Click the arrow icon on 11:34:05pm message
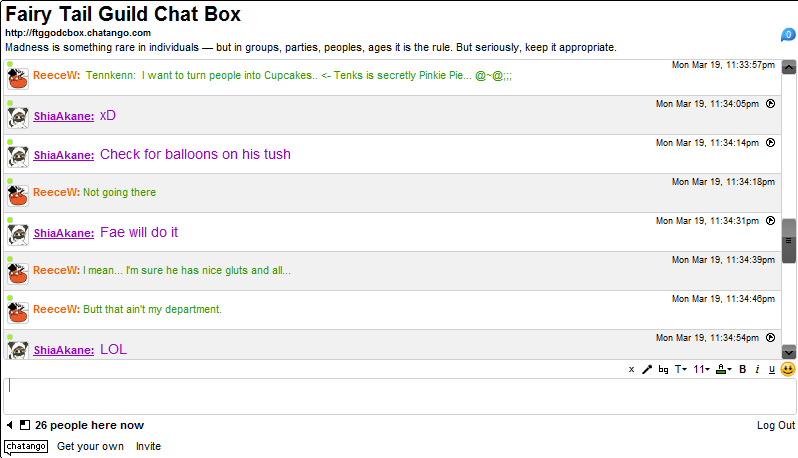 point(770,103)
